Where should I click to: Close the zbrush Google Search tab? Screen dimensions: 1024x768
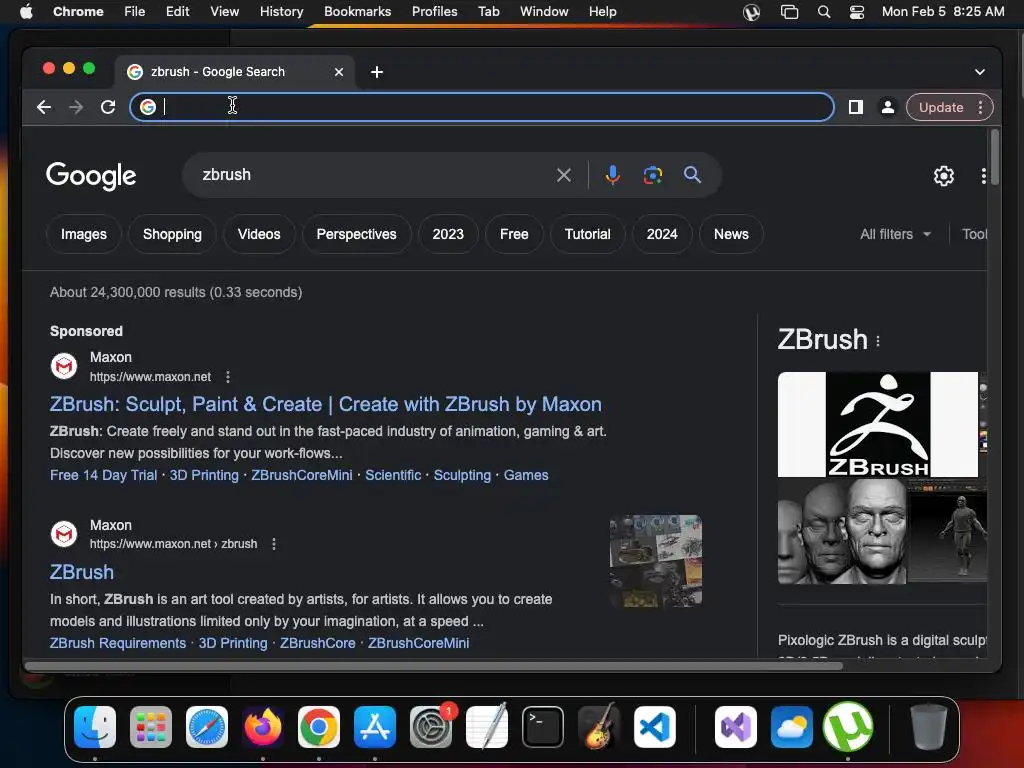tap(339, 72)
